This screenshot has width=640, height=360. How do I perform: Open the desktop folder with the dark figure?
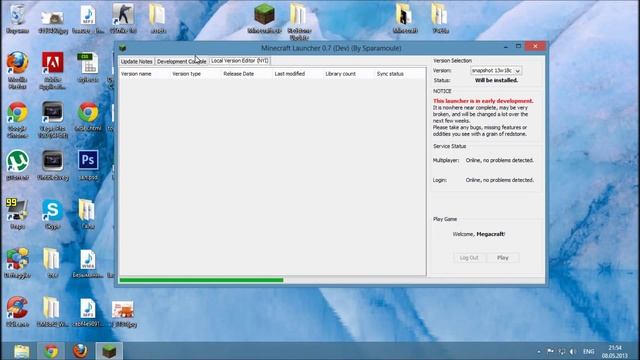click(x=405, y=19)
